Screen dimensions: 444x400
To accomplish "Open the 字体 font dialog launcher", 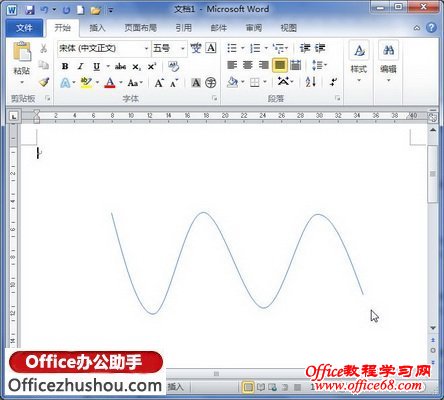I will 214,98.
